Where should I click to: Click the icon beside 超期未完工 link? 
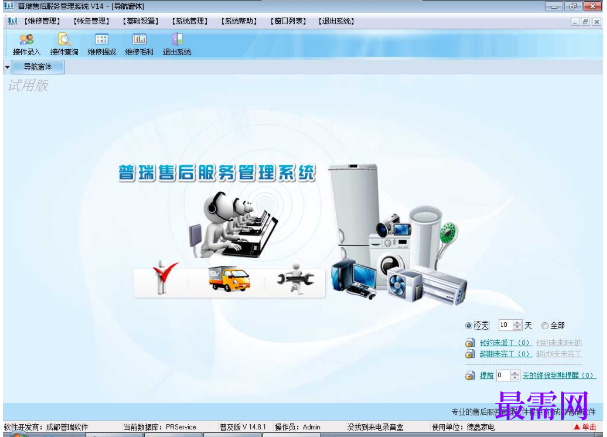(470, 353)
